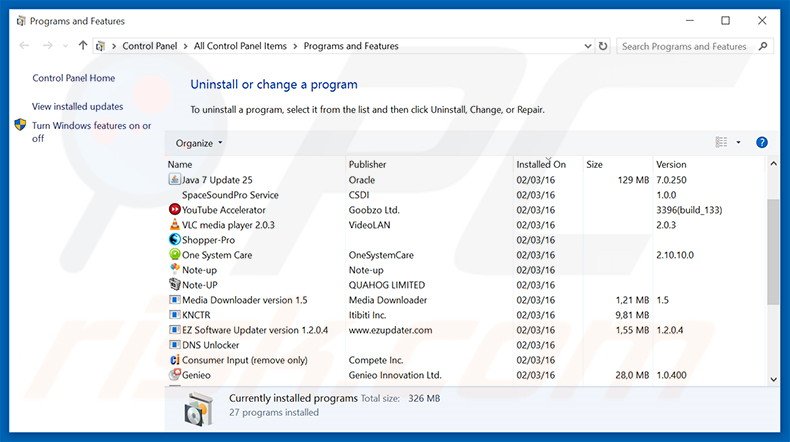Click the www.ezupdater.com publisher cell
This screenshot has width=790, height=442.
(x=390, y=330)
